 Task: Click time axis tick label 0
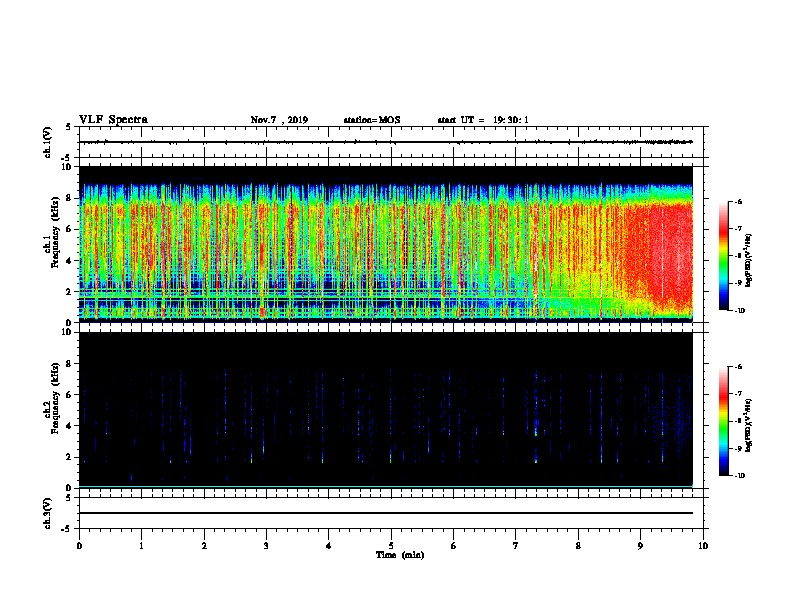click(x=79, y=546)
